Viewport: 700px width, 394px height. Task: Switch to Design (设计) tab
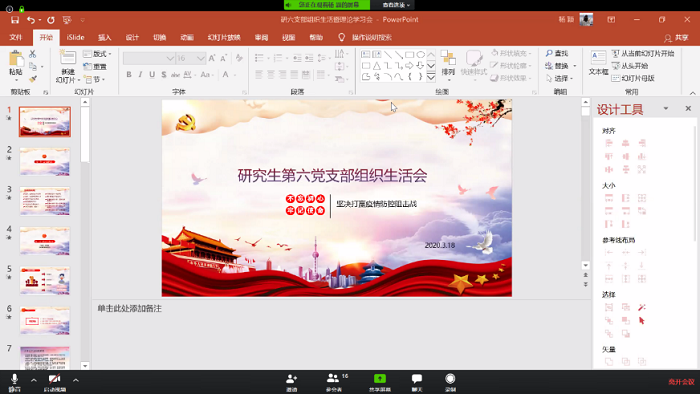coord(132,37)
